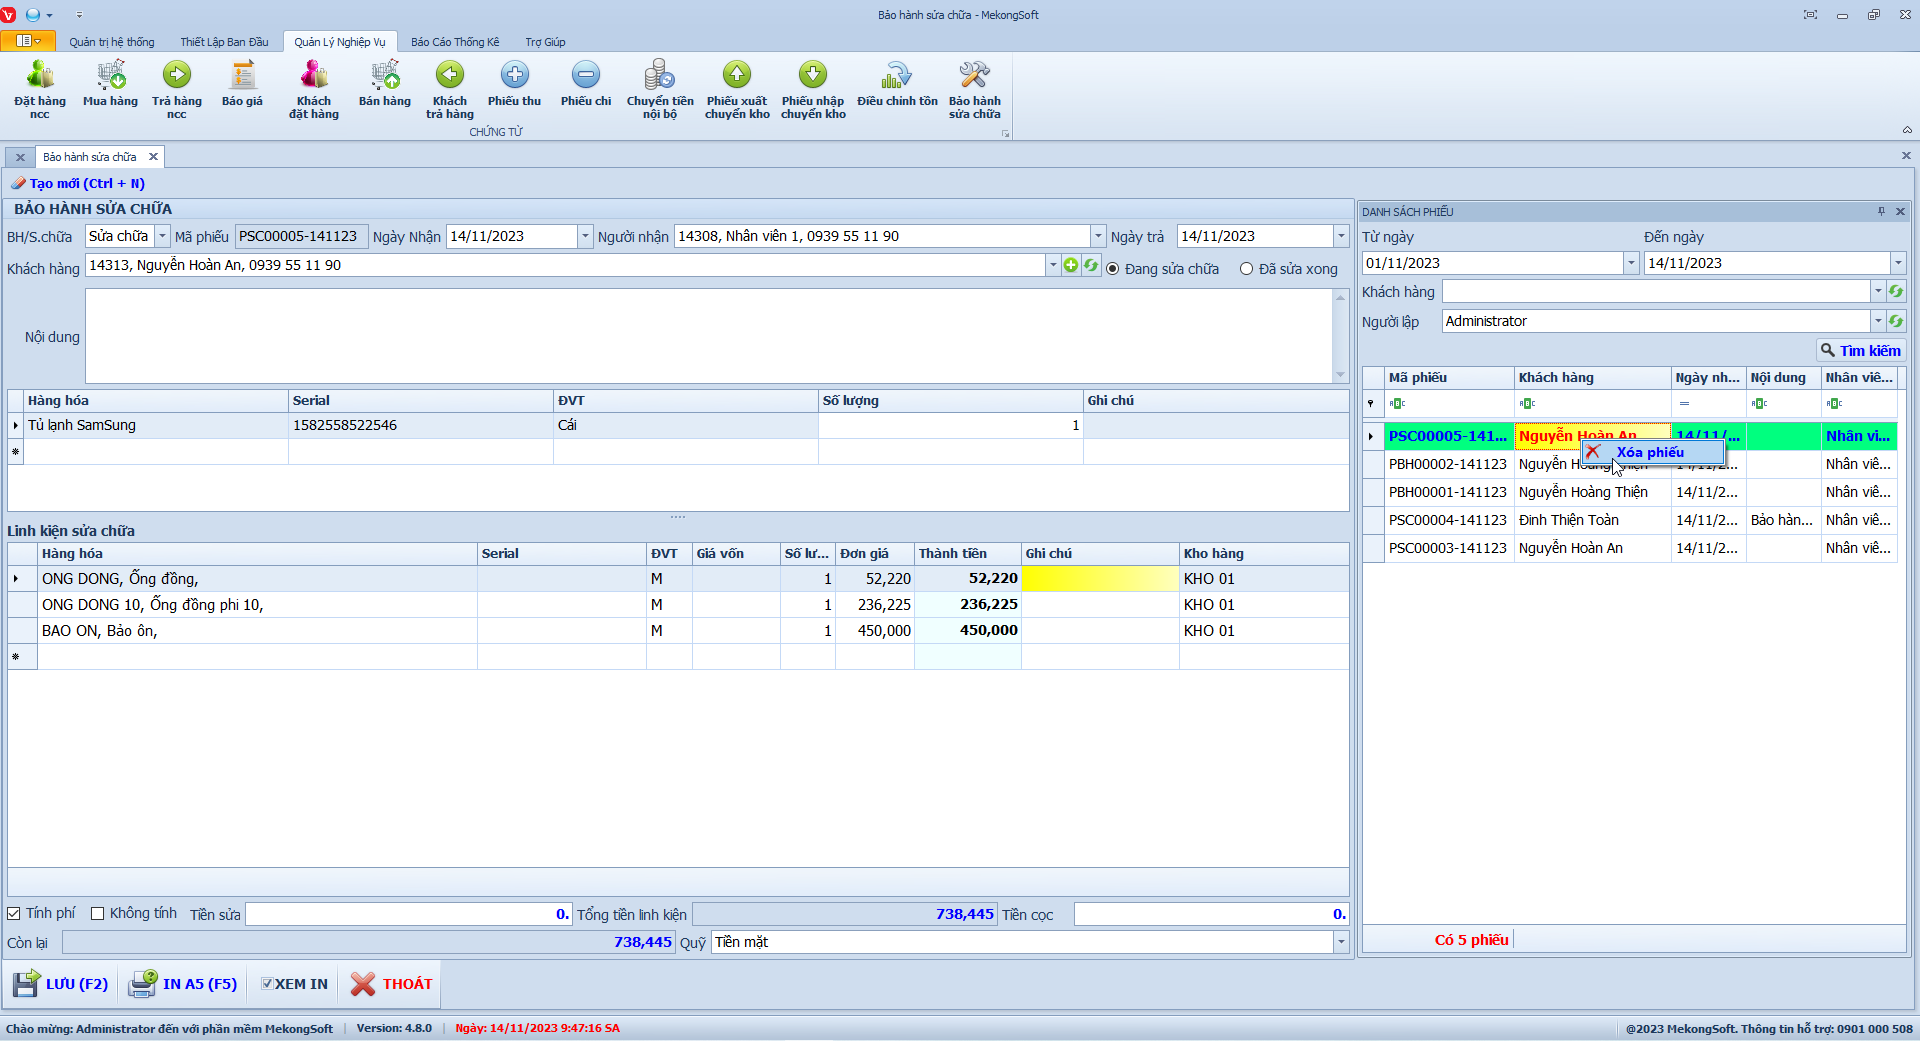
Task: Open the Báo giá ribbon icon
Action: point(242,76)
